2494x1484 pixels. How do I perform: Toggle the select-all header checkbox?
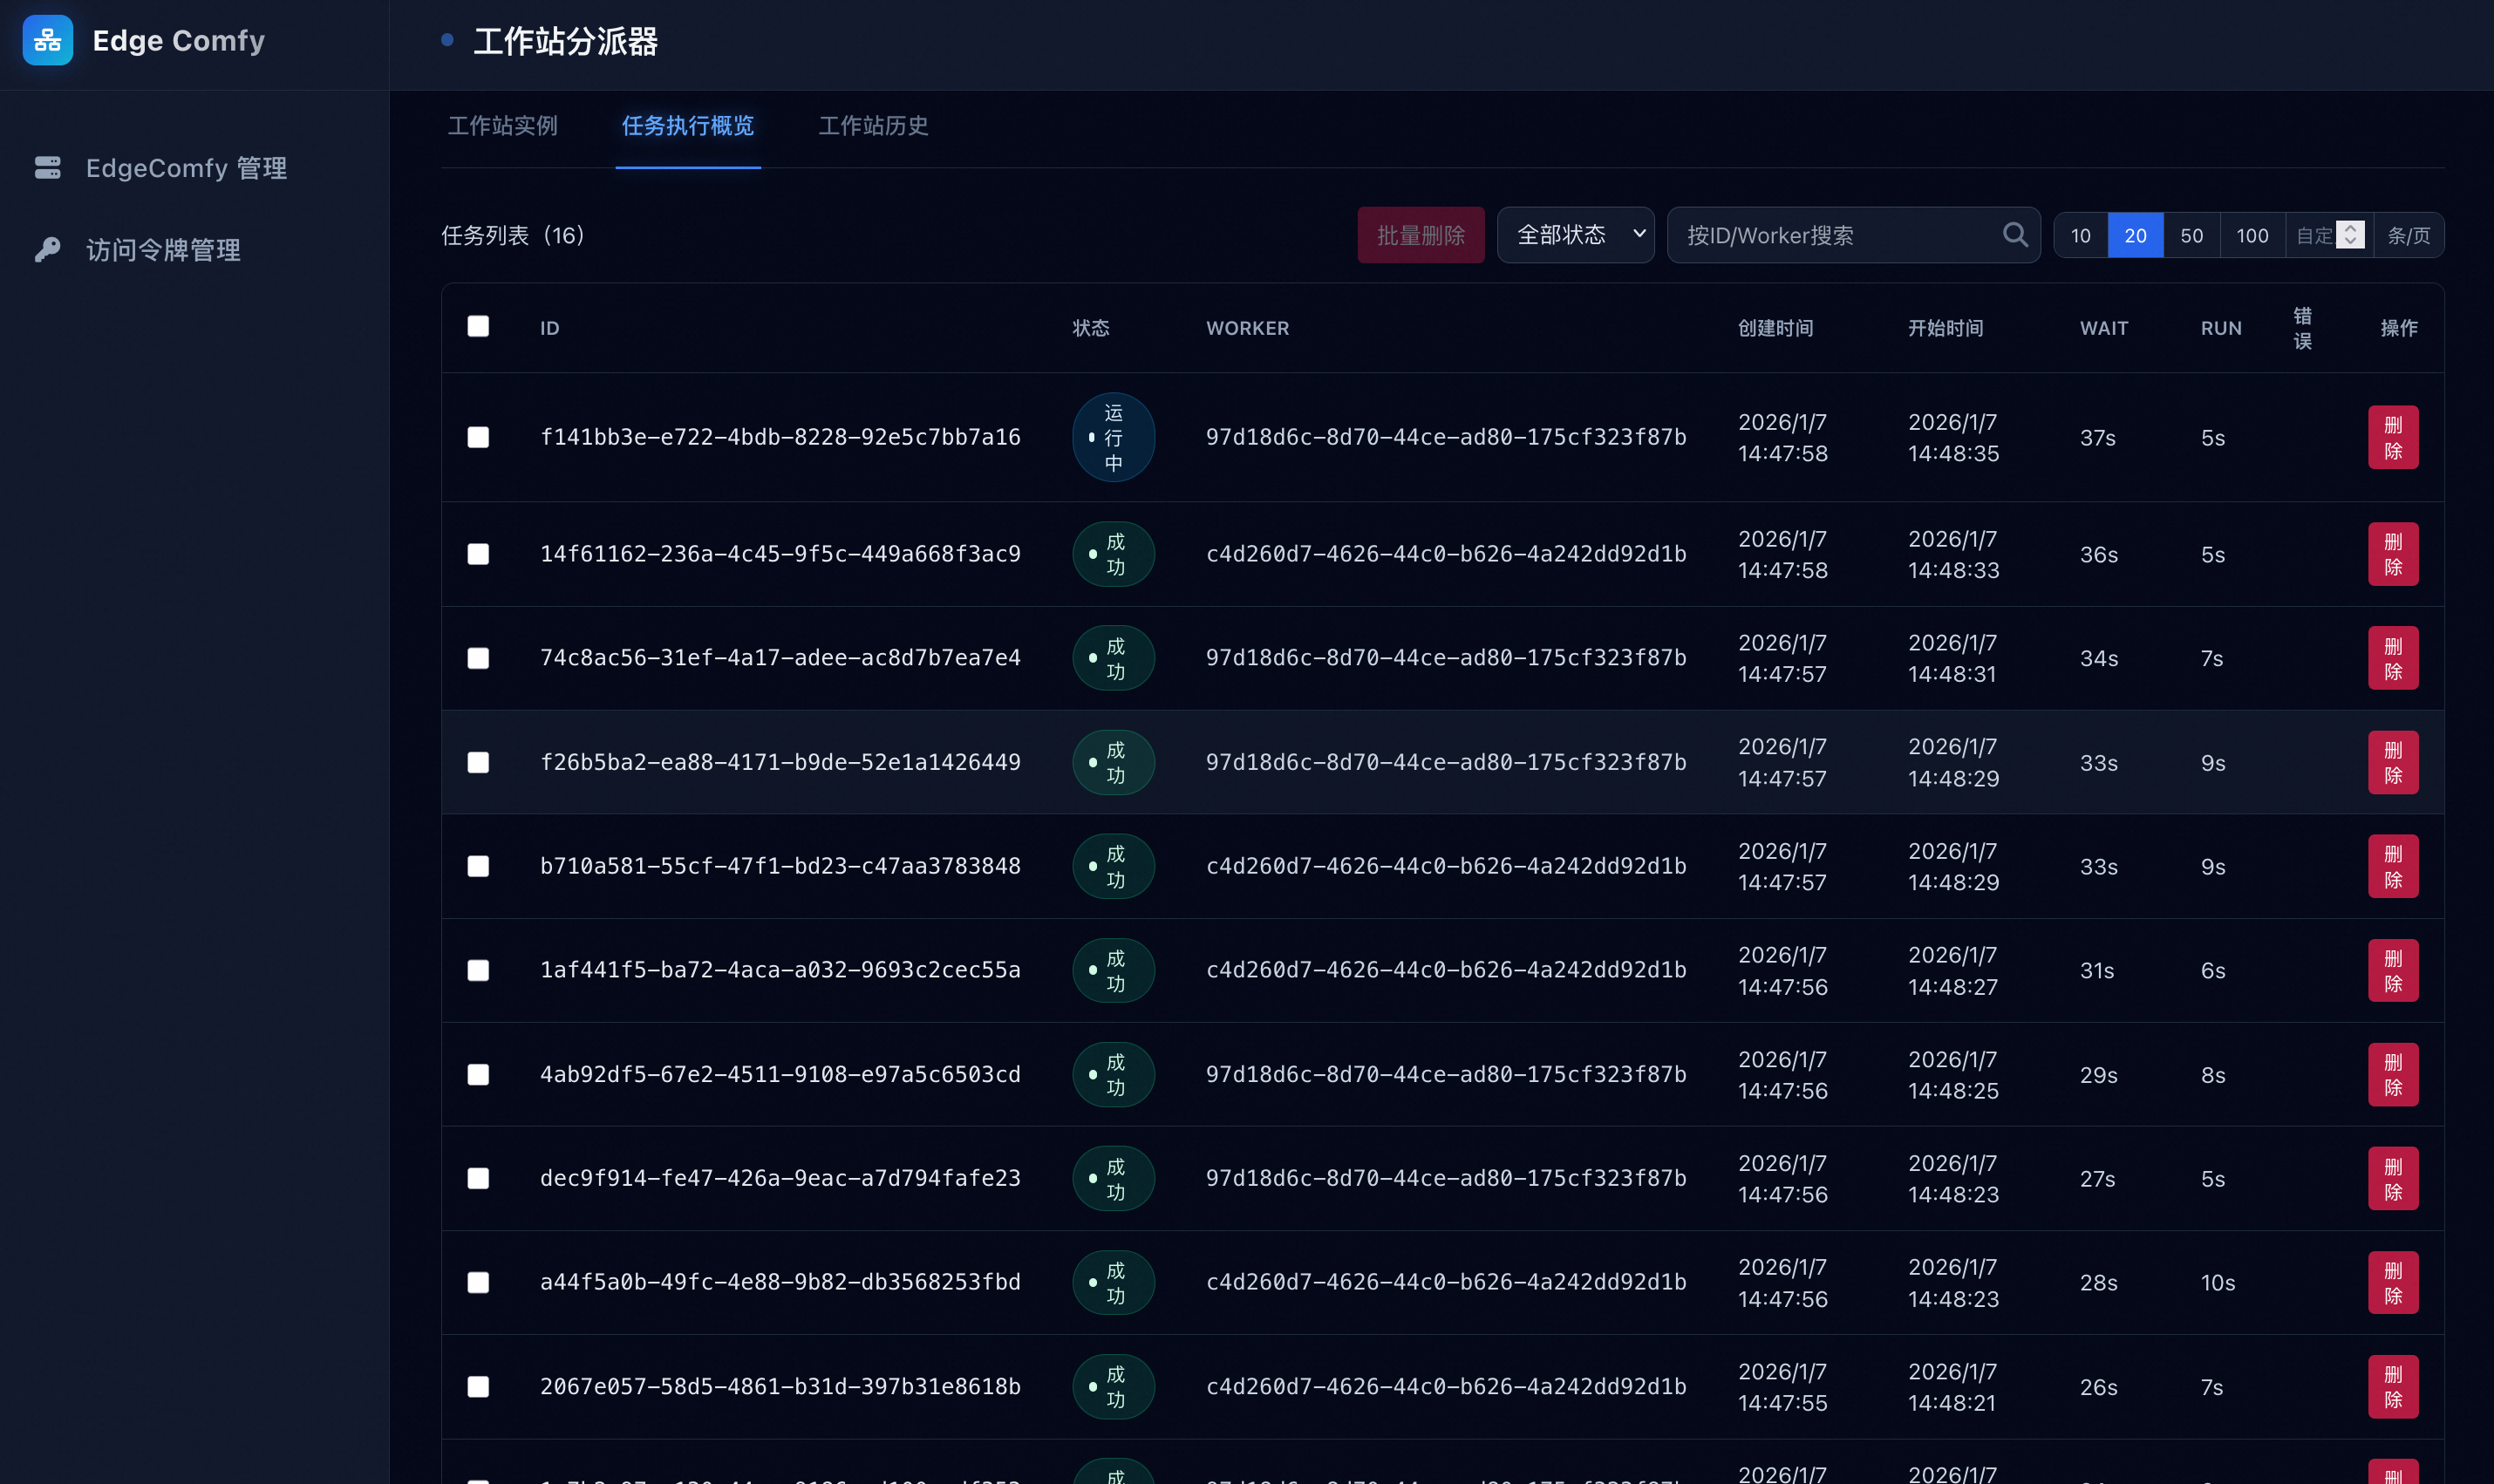point(478,327)
